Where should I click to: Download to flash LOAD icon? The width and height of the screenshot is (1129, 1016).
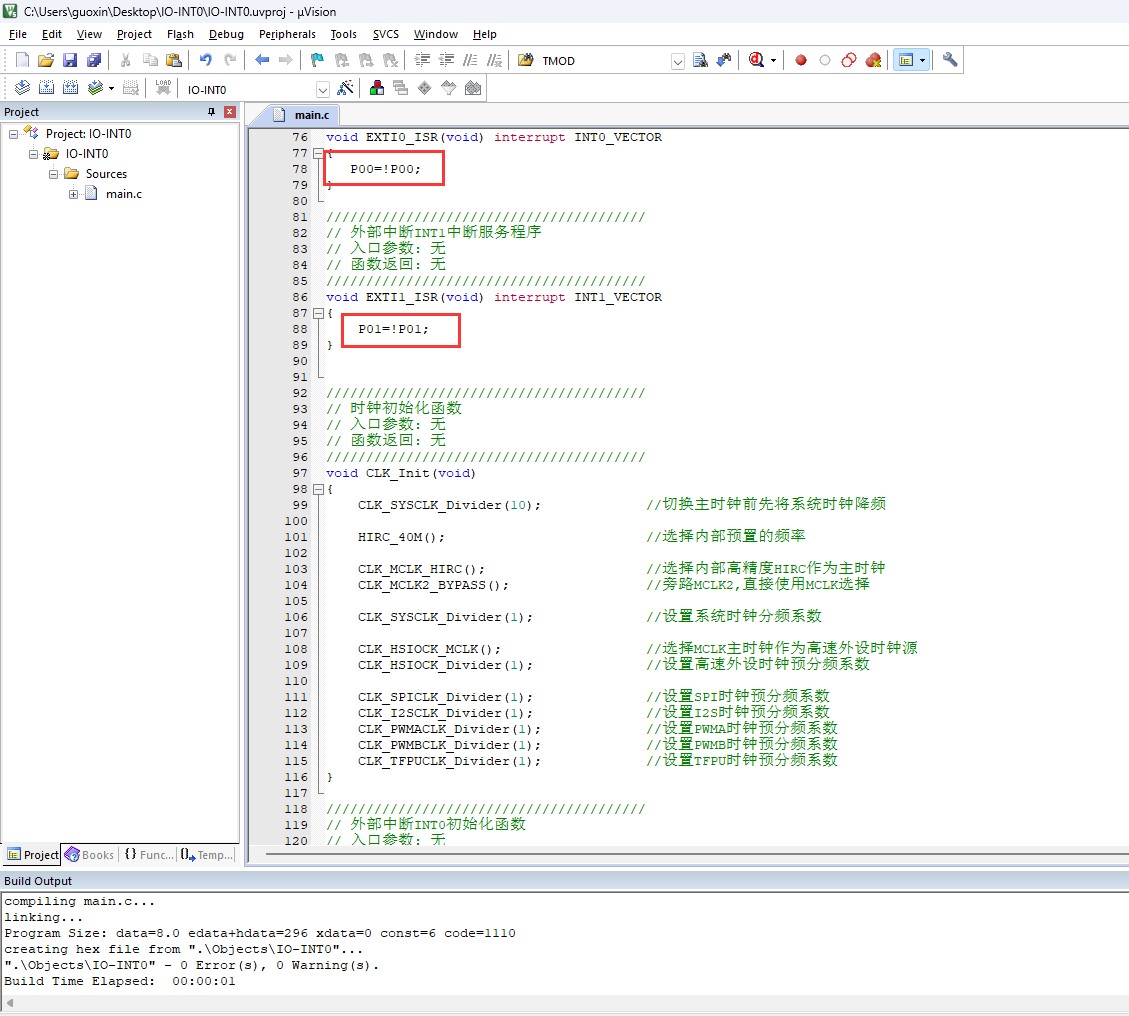point(163,88)
